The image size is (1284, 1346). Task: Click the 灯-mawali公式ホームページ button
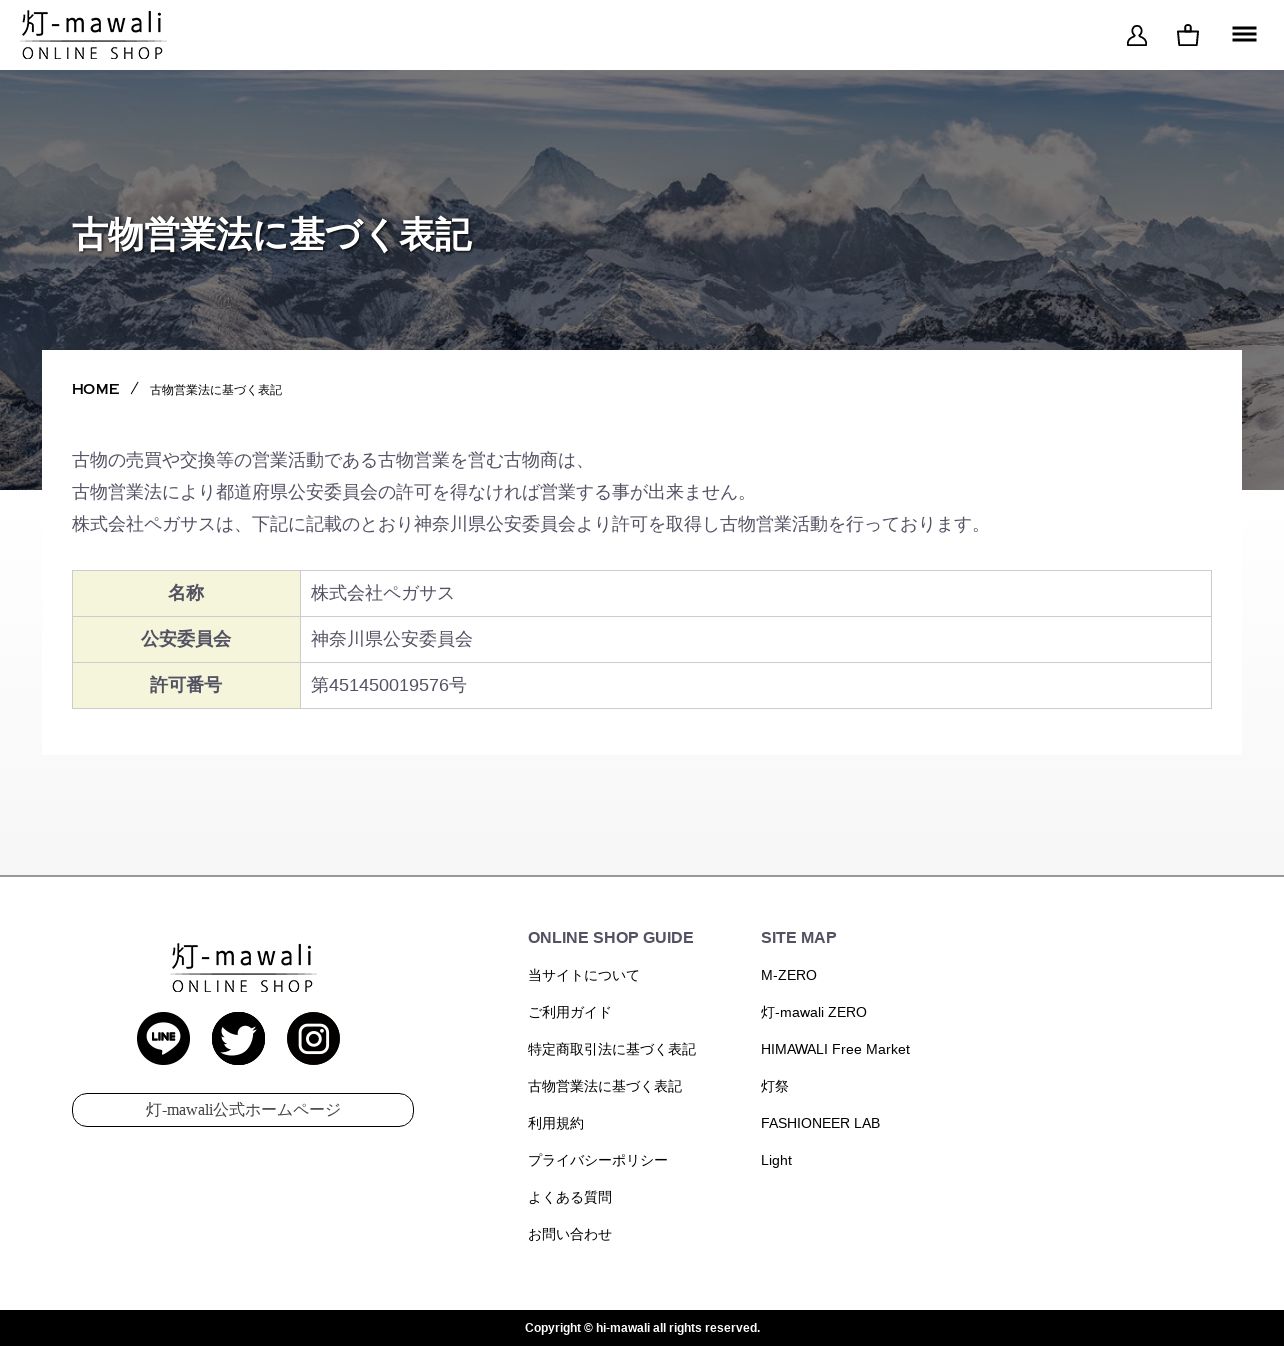click(243, 1110)
